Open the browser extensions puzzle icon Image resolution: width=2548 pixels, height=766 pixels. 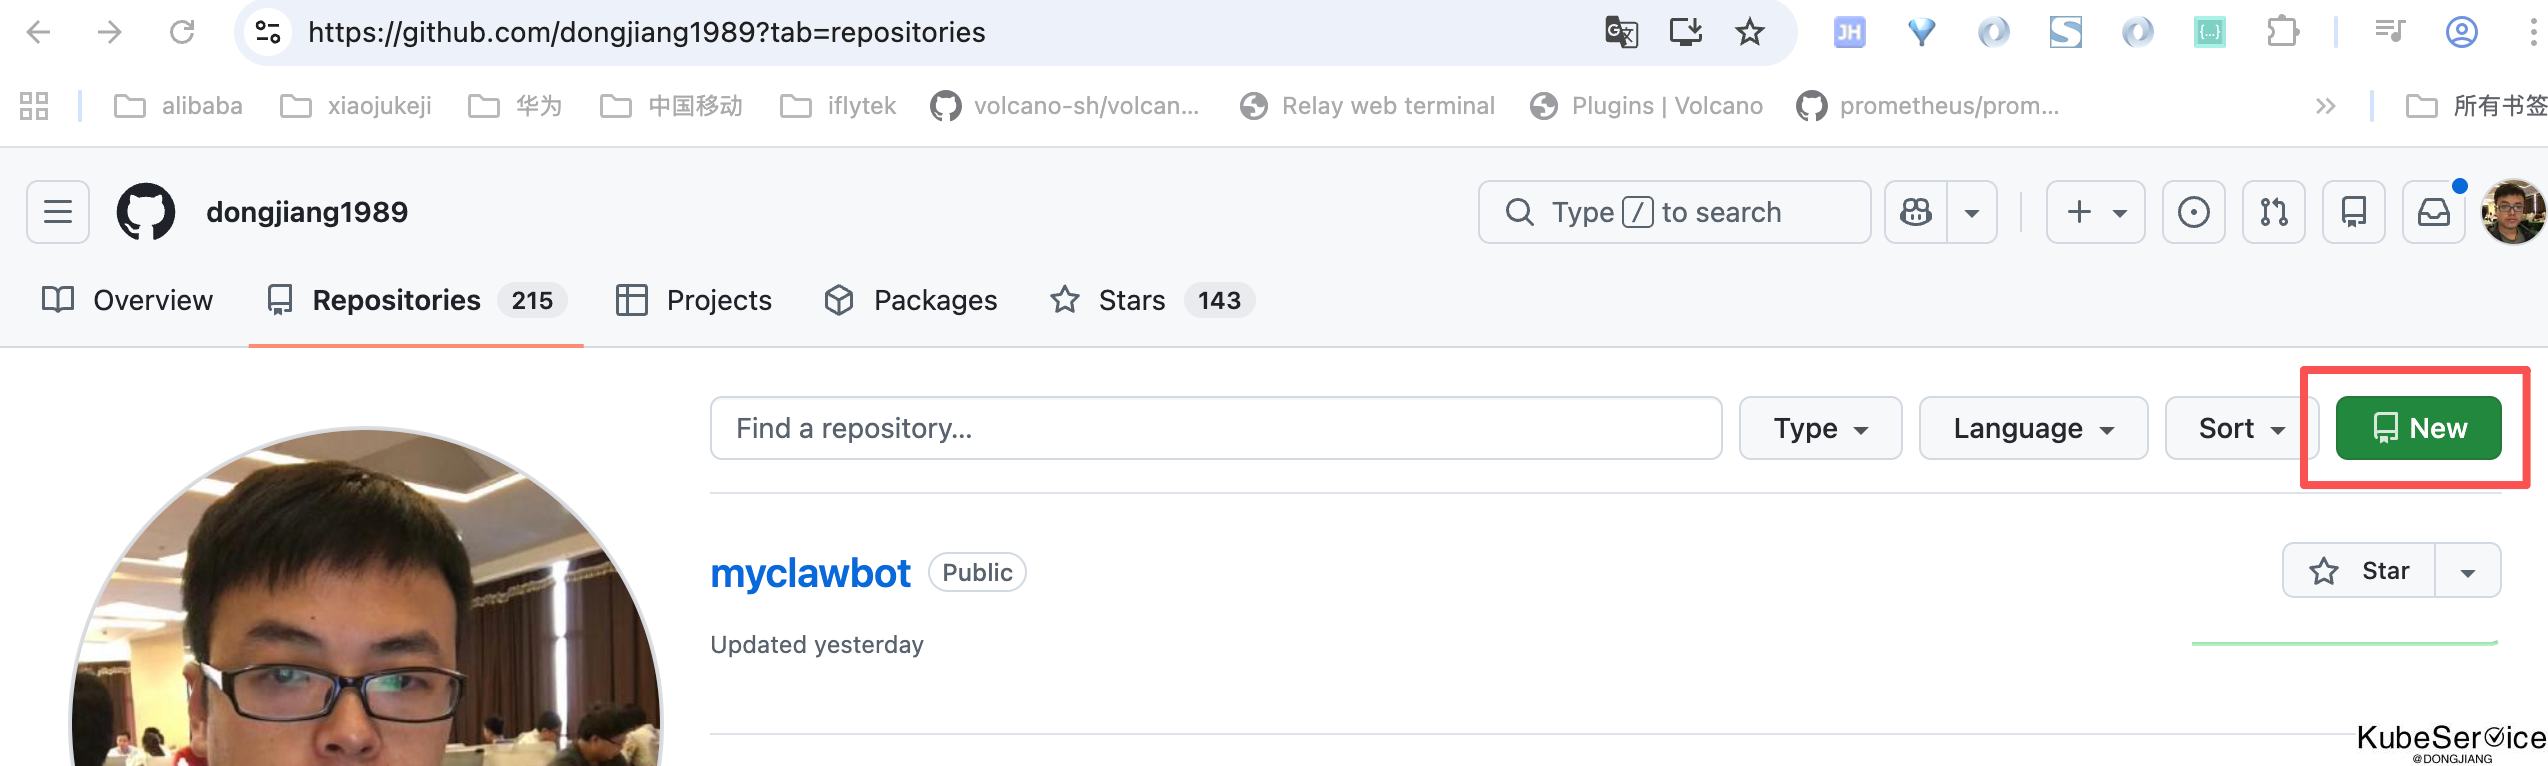click(x=2282, y=33)
